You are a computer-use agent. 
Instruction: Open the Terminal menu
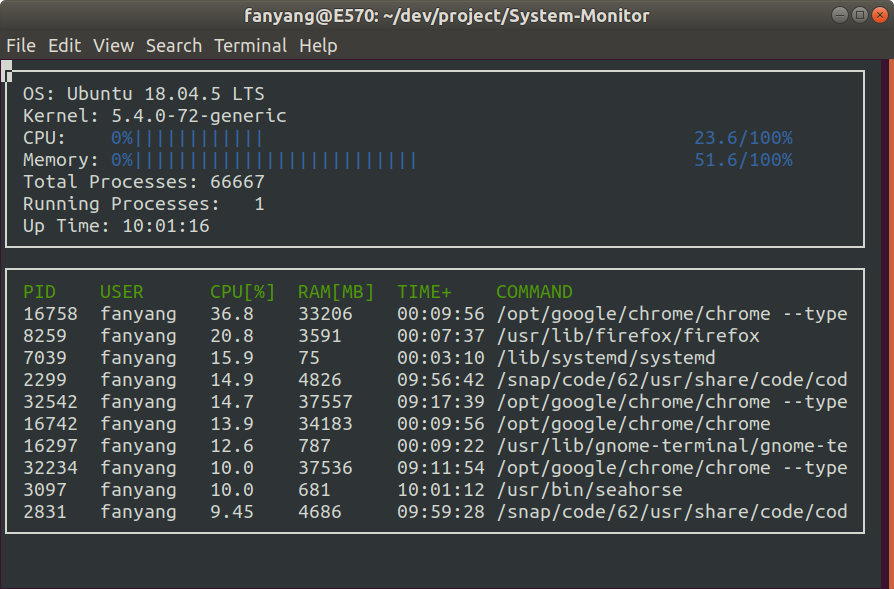[250, 46]
